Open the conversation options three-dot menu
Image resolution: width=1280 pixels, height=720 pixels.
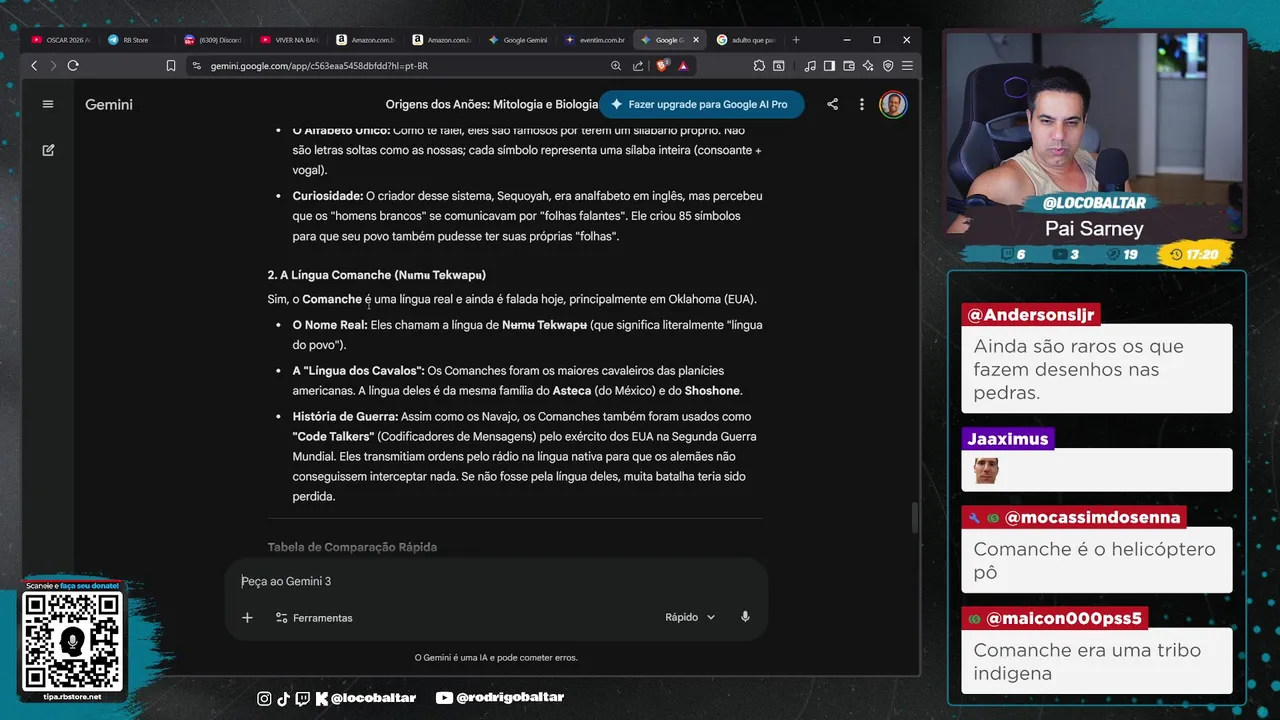click(x=861, y=104)
